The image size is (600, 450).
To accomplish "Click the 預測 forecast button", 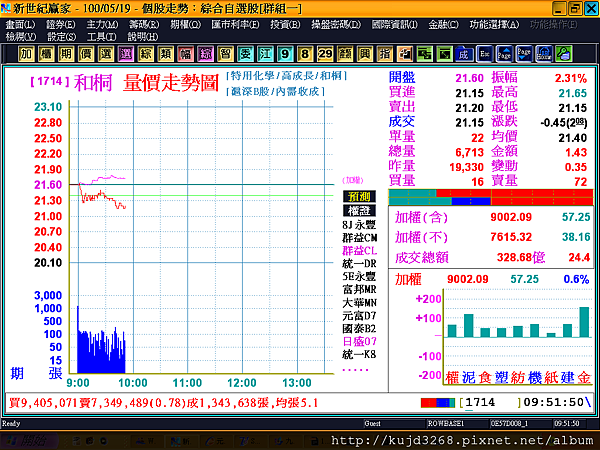I will click(359, 197).
